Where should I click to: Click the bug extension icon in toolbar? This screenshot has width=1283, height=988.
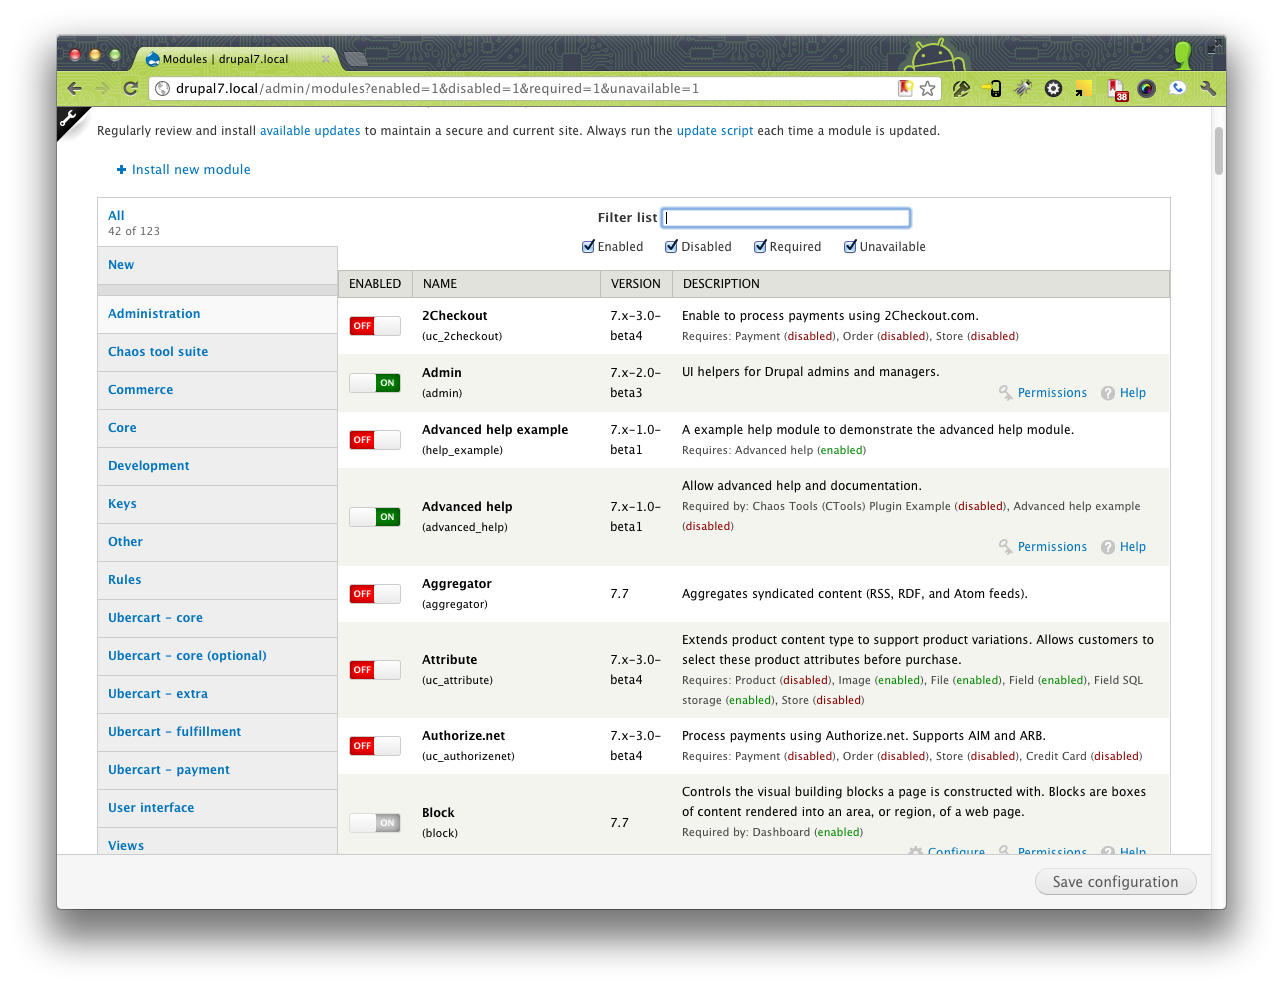coord(1023,88)
